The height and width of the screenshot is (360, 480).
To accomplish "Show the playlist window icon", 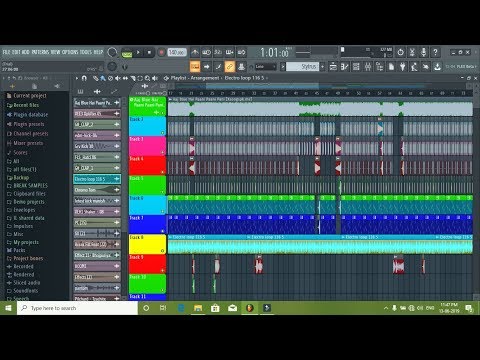I will coord(333,67).
